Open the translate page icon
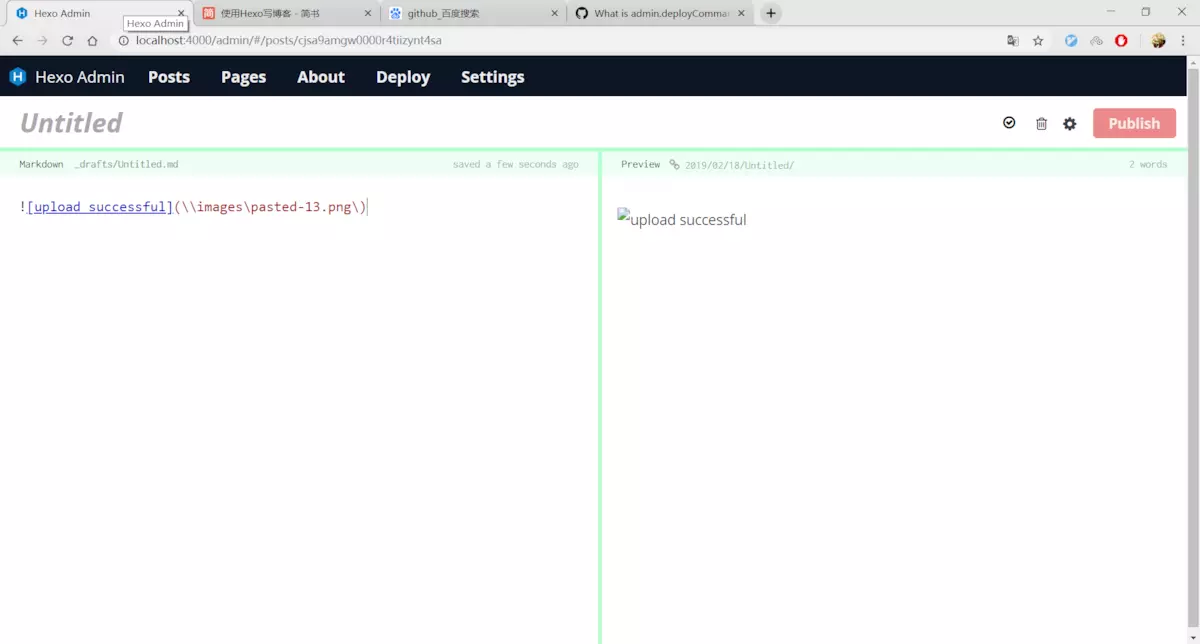The image size is (1200, 644). tap(1013, 41)
